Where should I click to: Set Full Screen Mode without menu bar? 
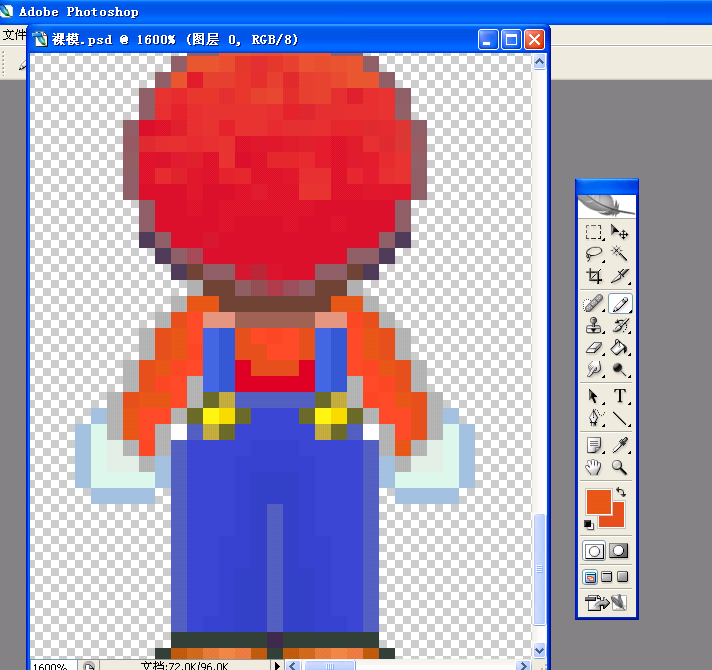click(x=623, y=577)
